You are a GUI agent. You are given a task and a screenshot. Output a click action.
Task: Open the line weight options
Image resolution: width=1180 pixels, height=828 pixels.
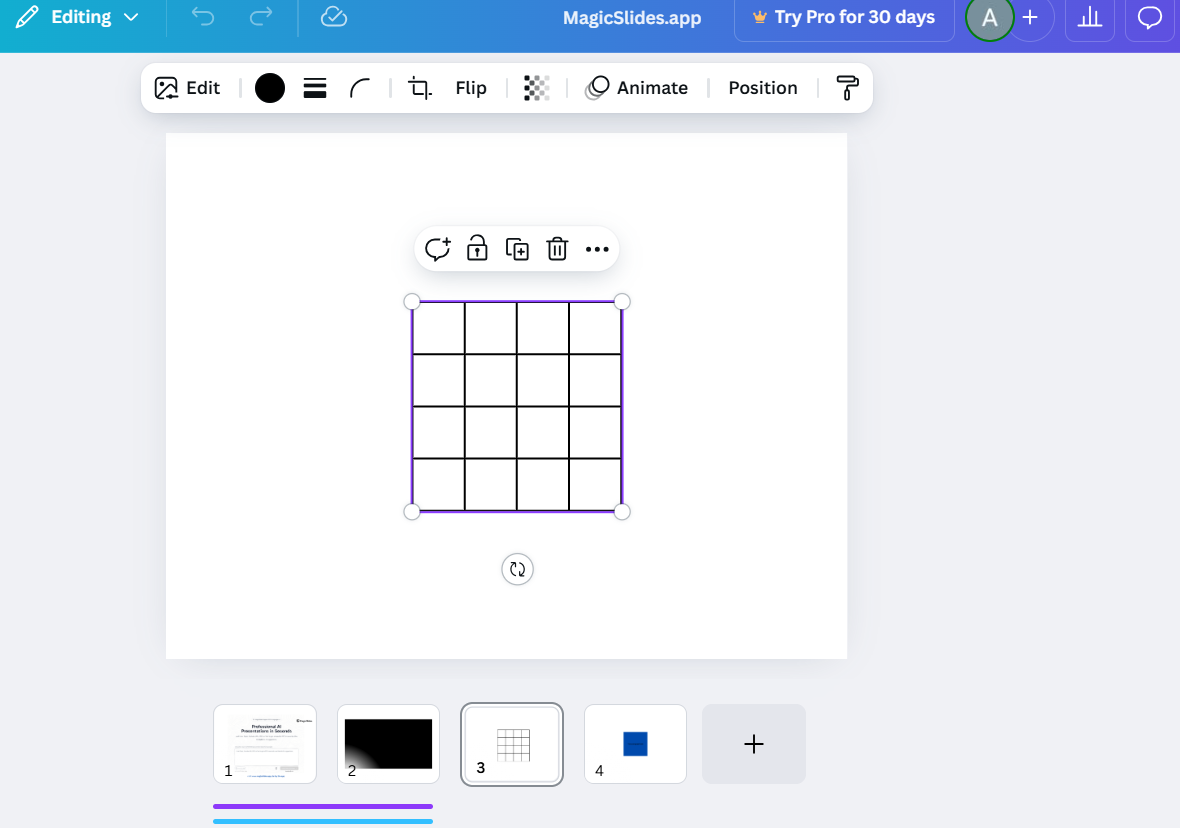point(315,88)
